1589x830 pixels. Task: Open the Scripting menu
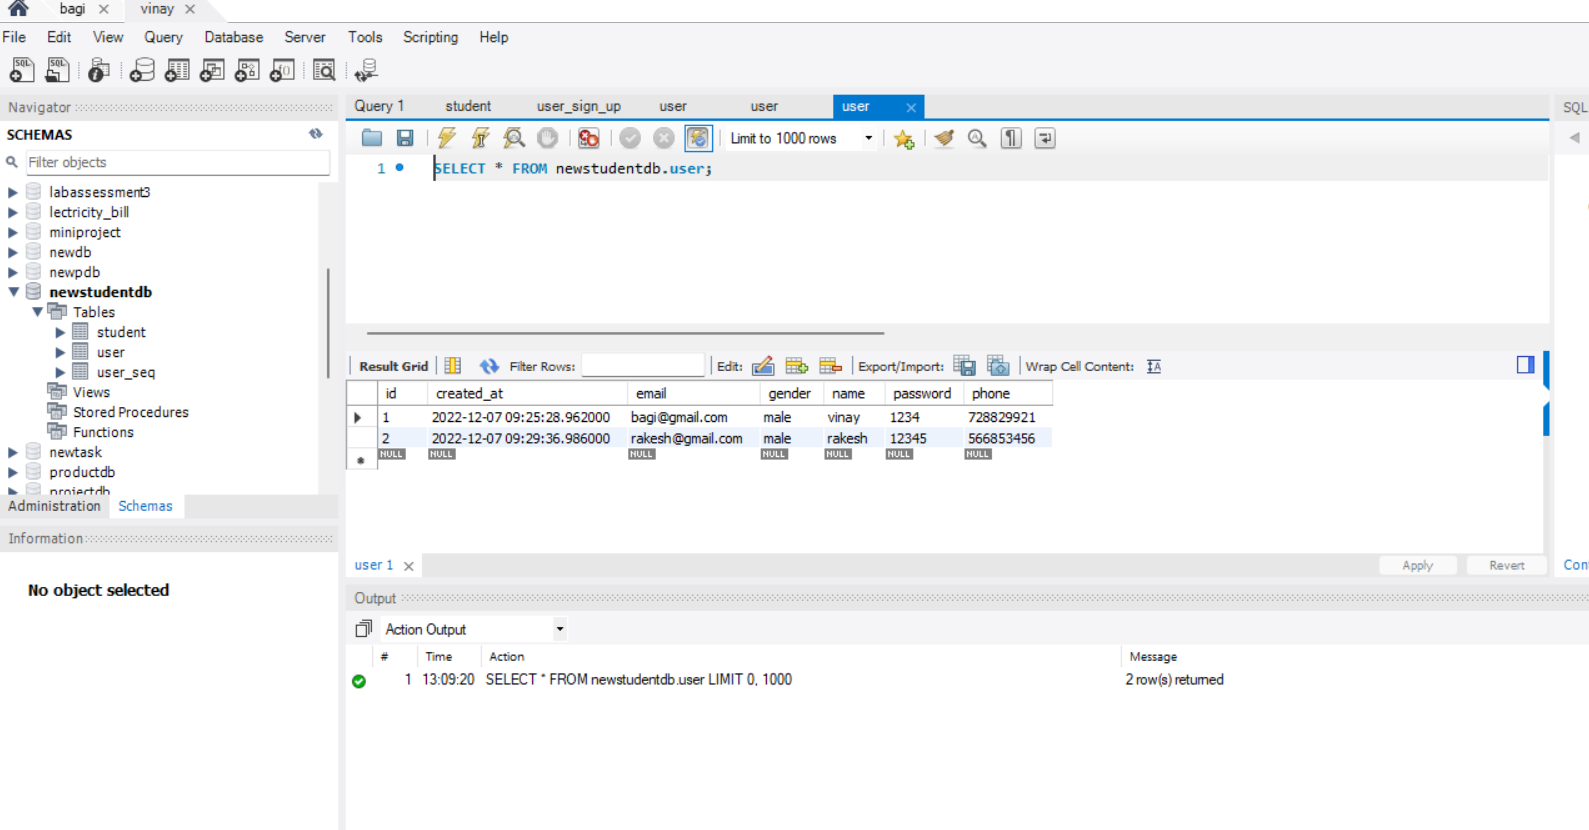click(x=430, y=37)
